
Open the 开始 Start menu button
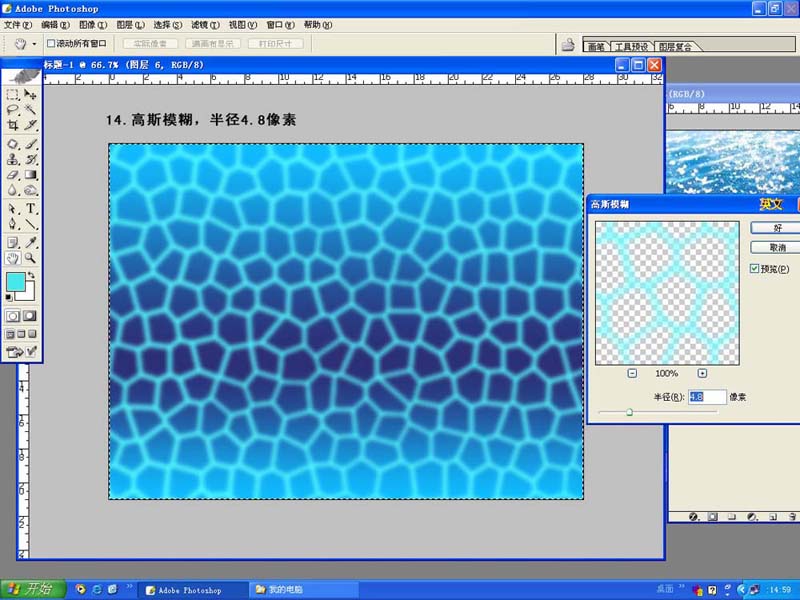pos(33,589)
